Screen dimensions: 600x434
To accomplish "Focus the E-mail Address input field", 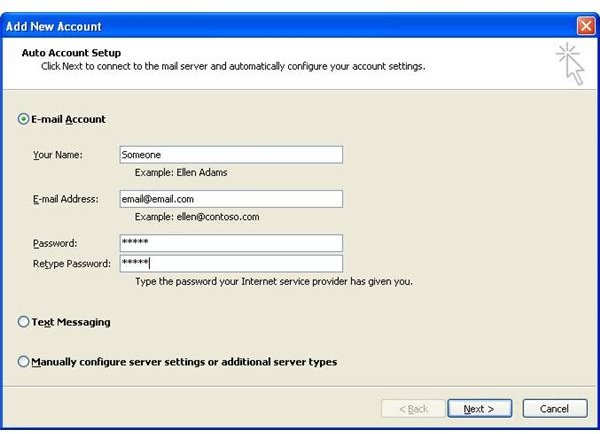I will click(231, 199).
